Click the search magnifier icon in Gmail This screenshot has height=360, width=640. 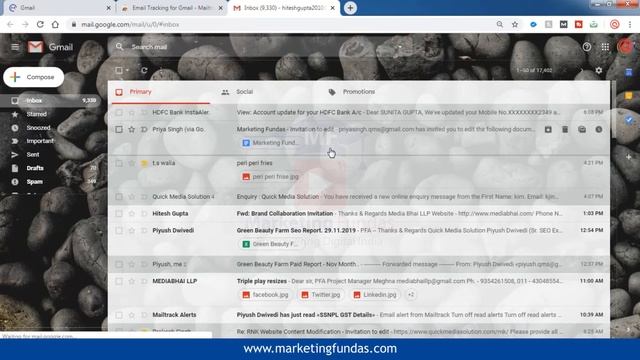click(119, 47)
